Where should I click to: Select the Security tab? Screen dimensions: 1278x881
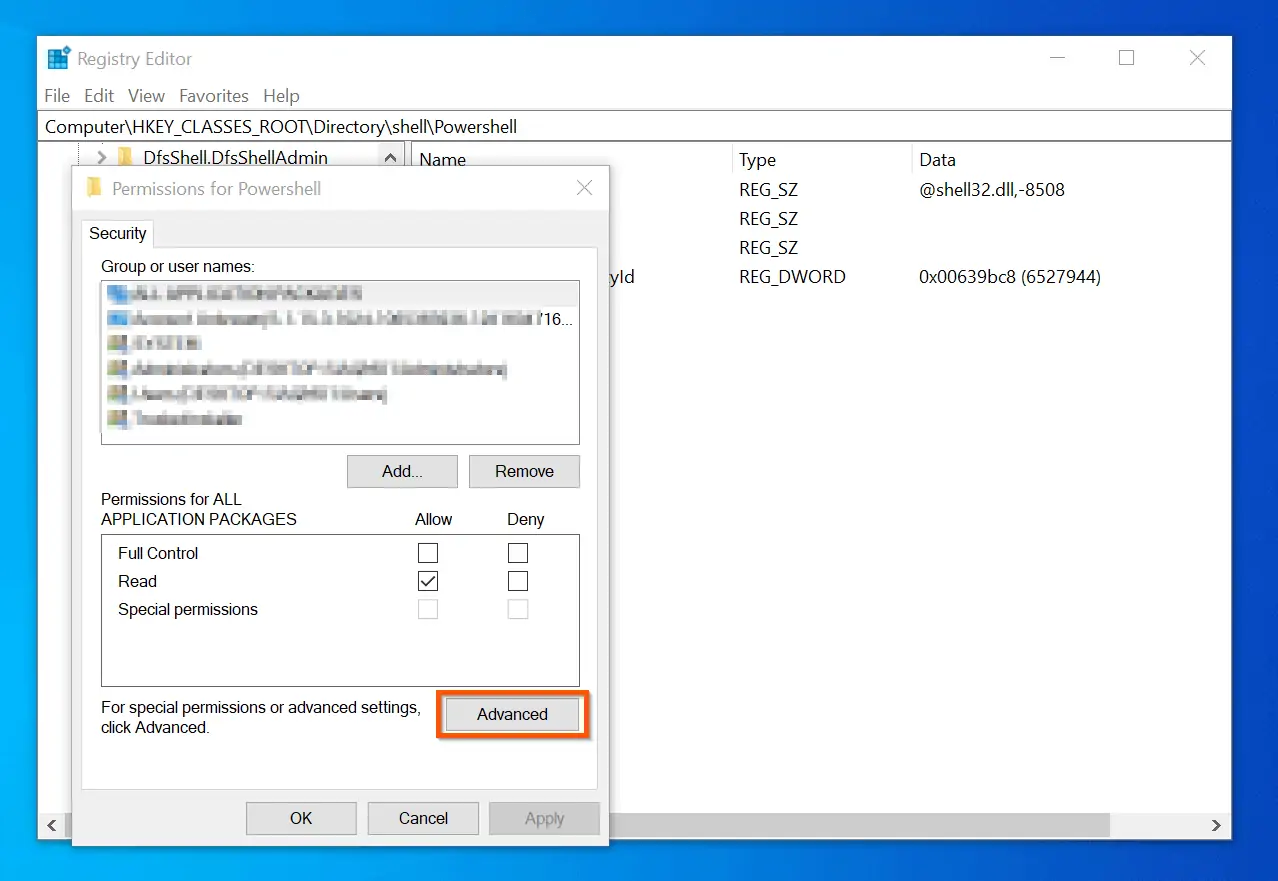coord(118,233)
